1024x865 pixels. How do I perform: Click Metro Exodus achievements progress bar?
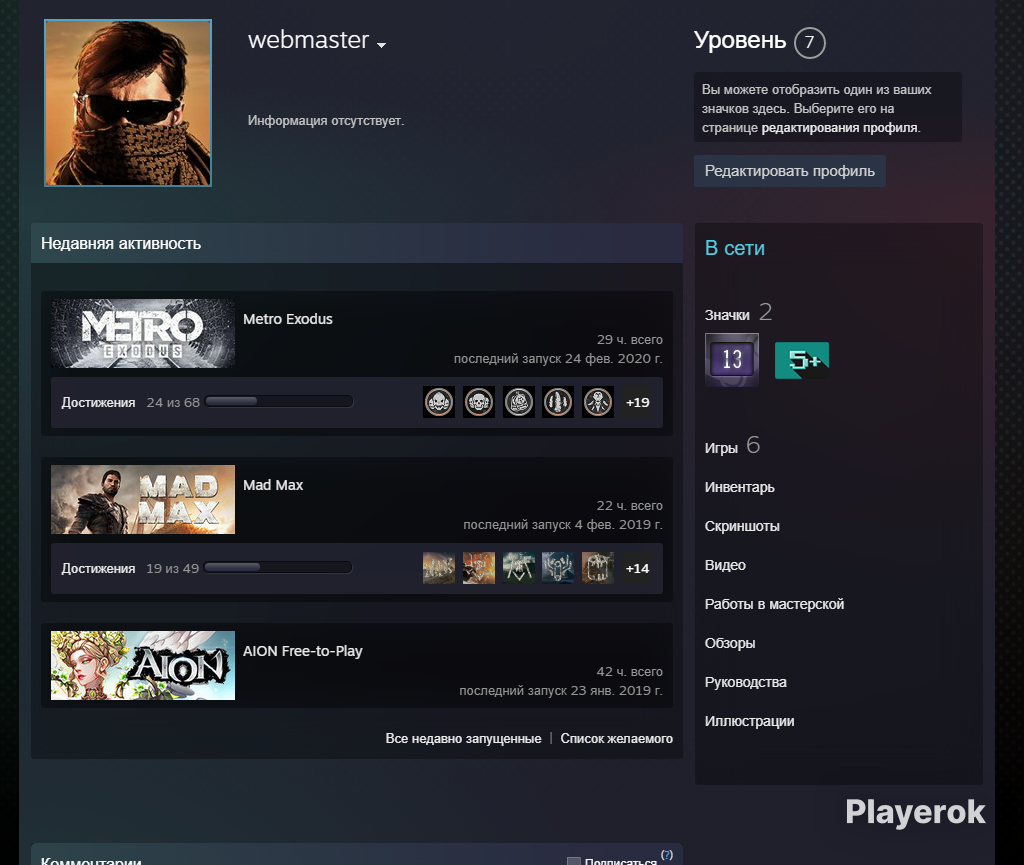coord(279,401)
